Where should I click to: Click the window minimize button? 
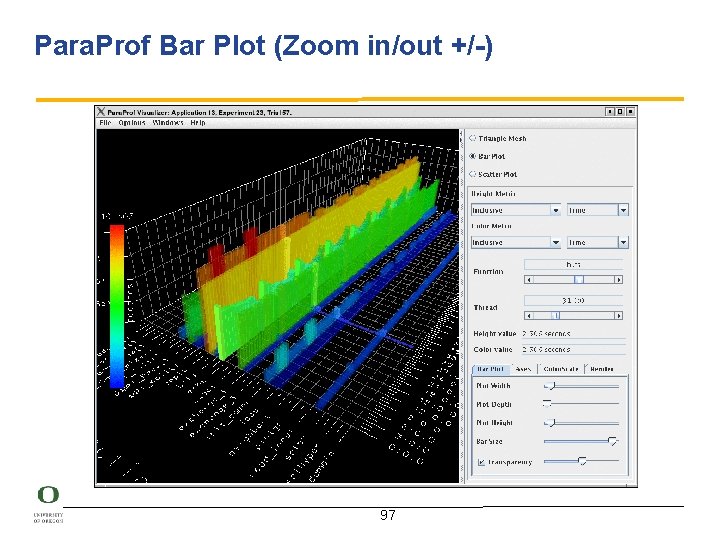610,112
